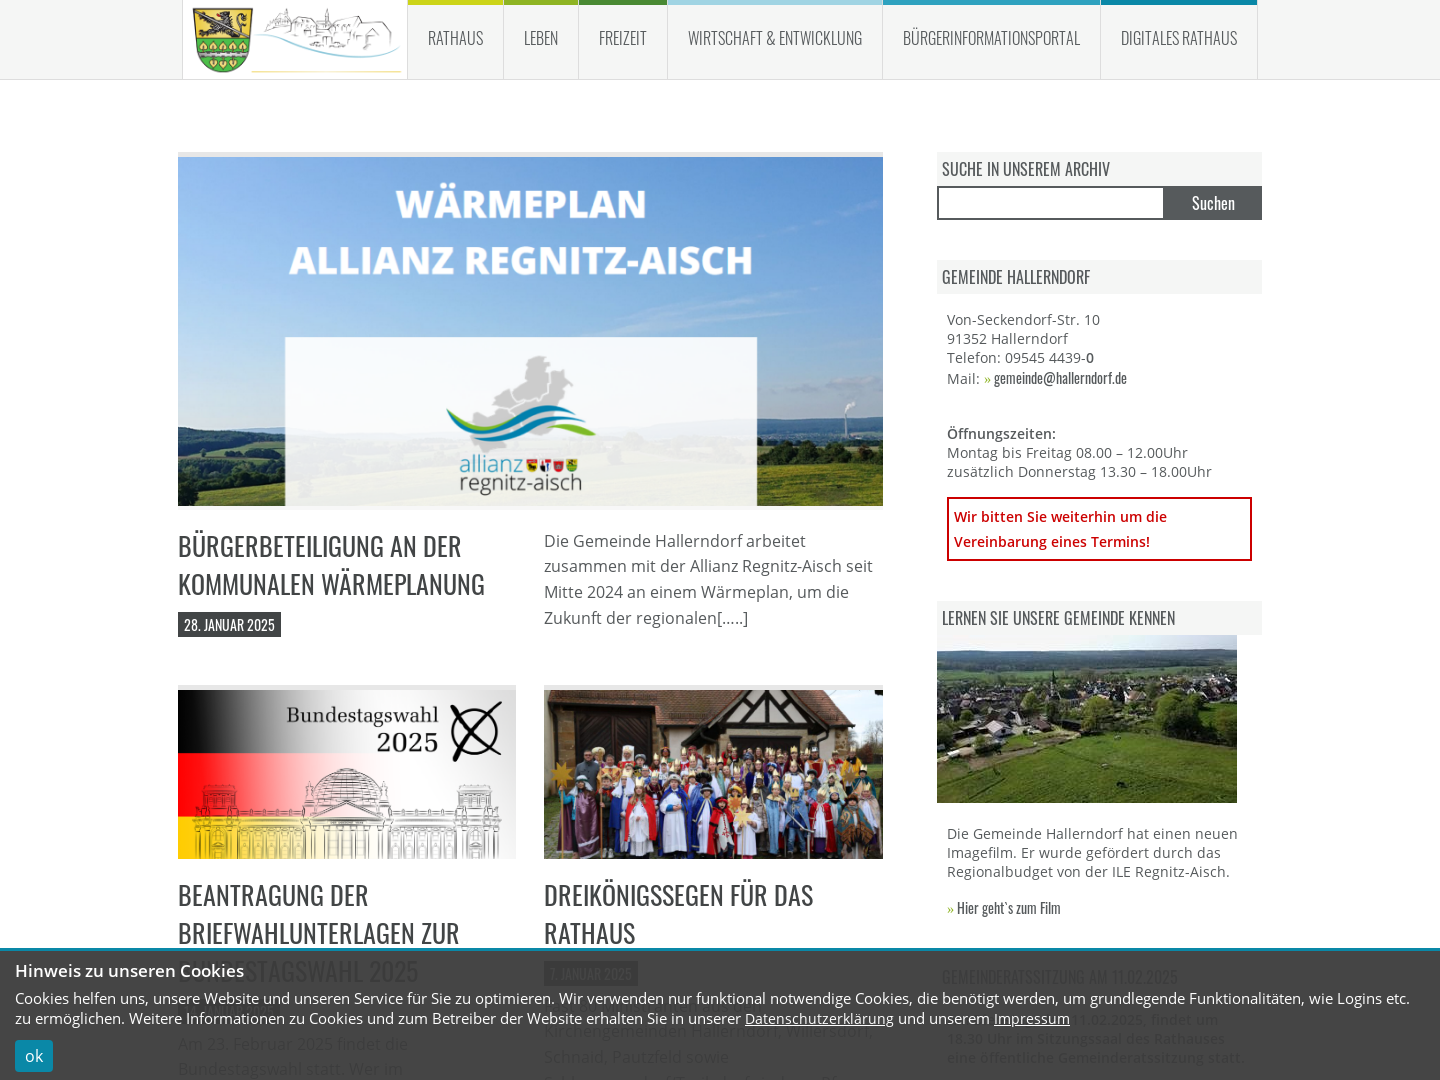Accept cookies with the ok button
The image size is (1440, 1080).
[x=34, y=1056]
